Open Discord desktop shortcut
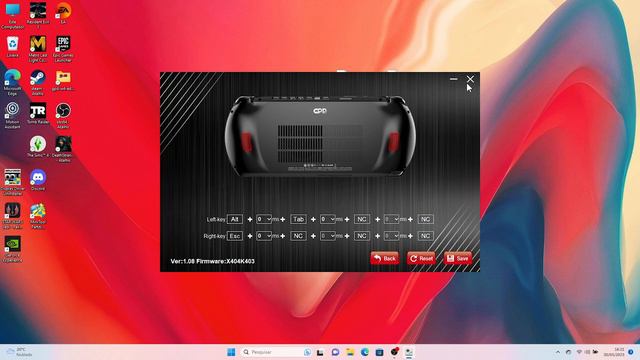The width and height of the screenshot is (640, 360). coord(38,180)
